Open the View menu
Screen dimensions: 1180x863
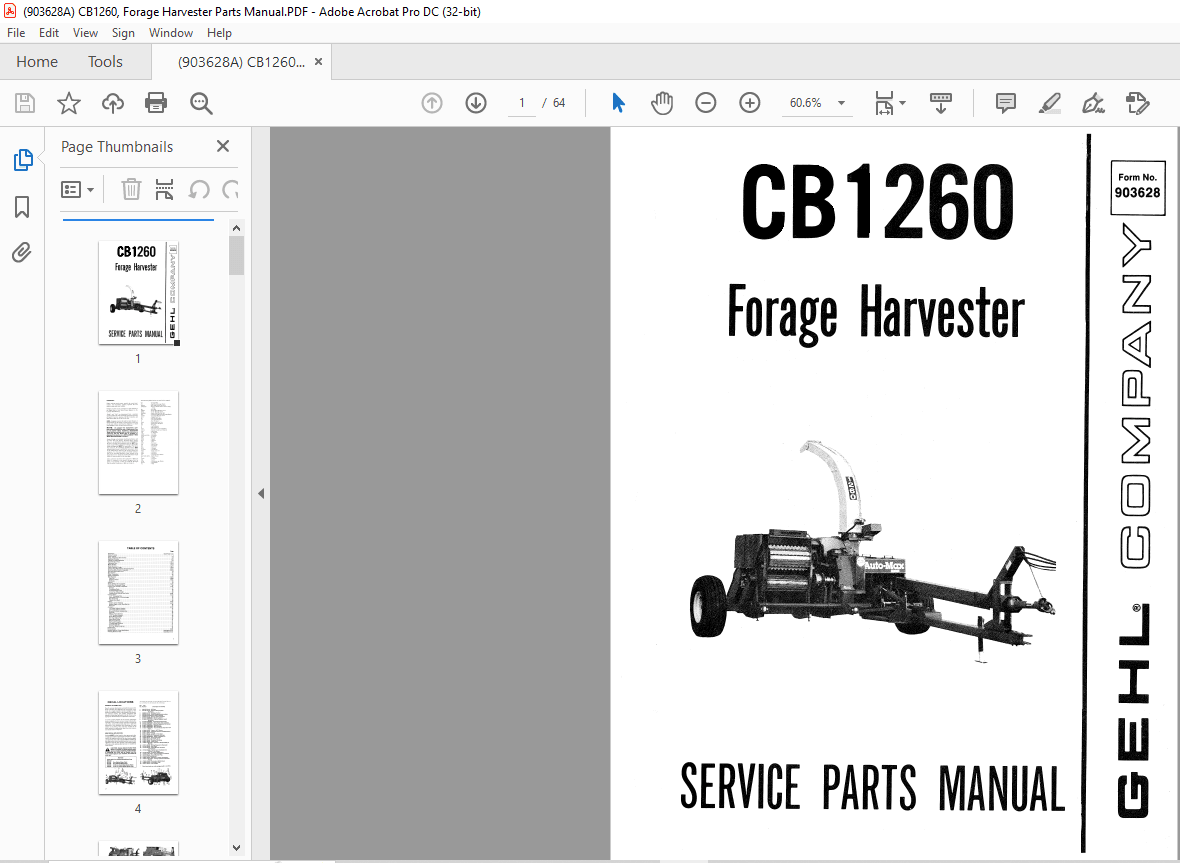click(85, 32)
